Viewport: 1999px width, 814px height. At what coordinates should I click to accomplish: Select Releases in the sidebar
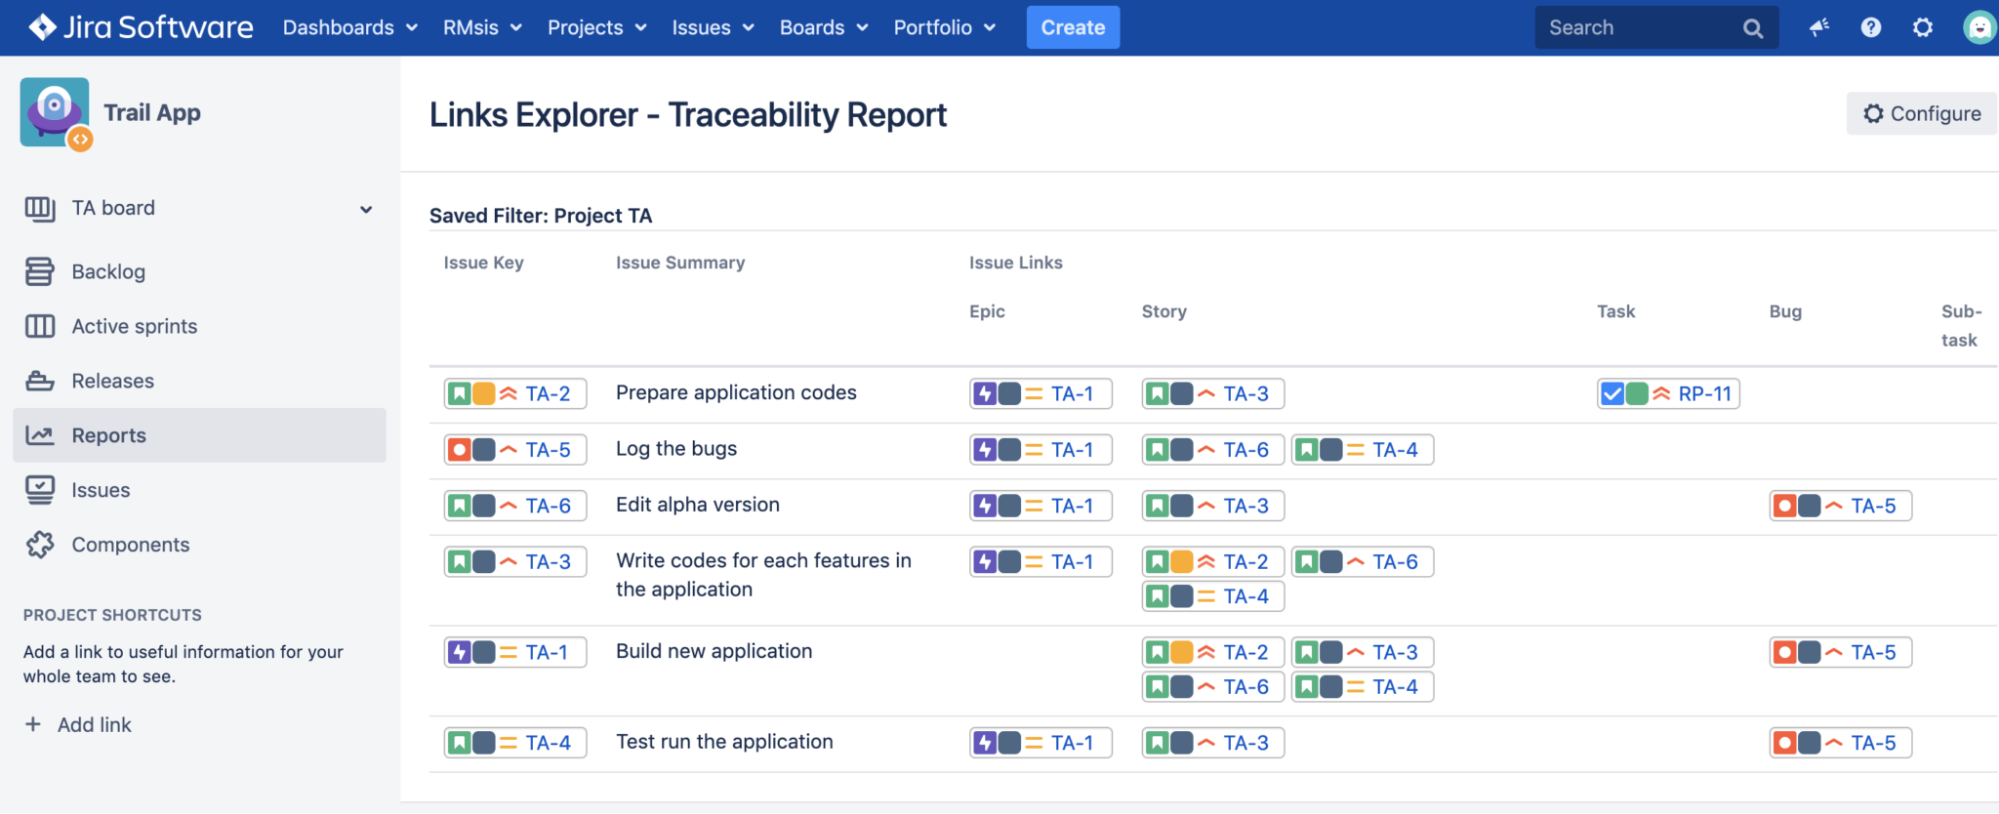tap(112, 381)
